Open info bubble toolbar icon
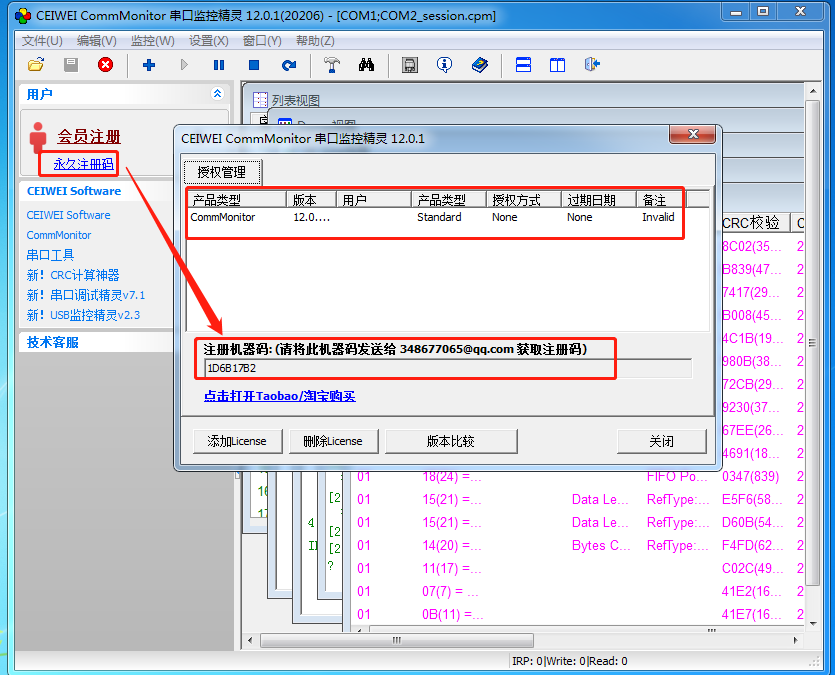Screen dimensions: 835x675 [444, 65]
